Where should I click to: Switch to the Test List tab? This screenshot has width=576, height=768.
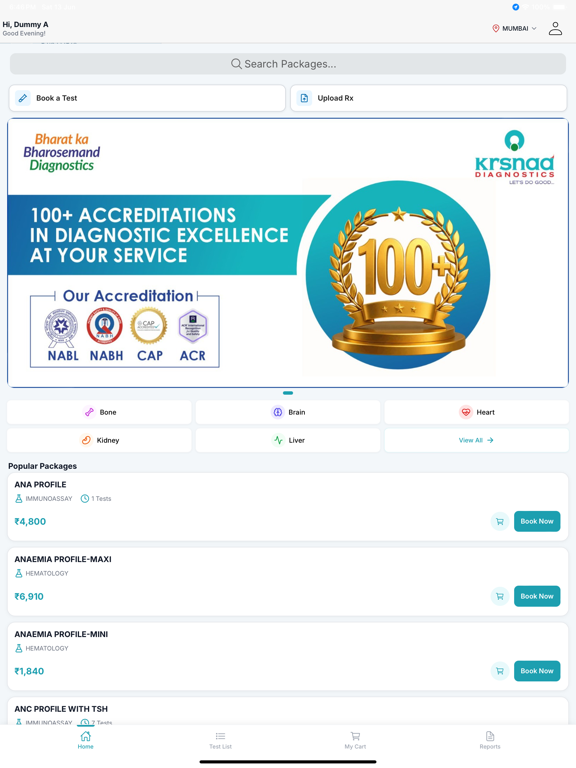(x=220, y=740)
